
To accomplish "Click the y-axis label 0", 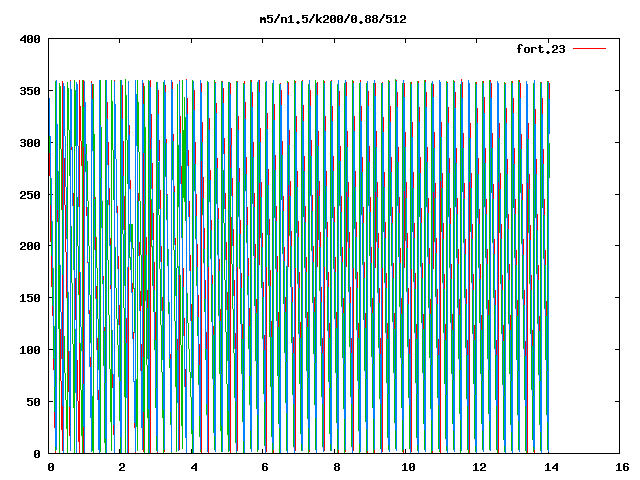I will pyautogui.click(x=37, y=454).
